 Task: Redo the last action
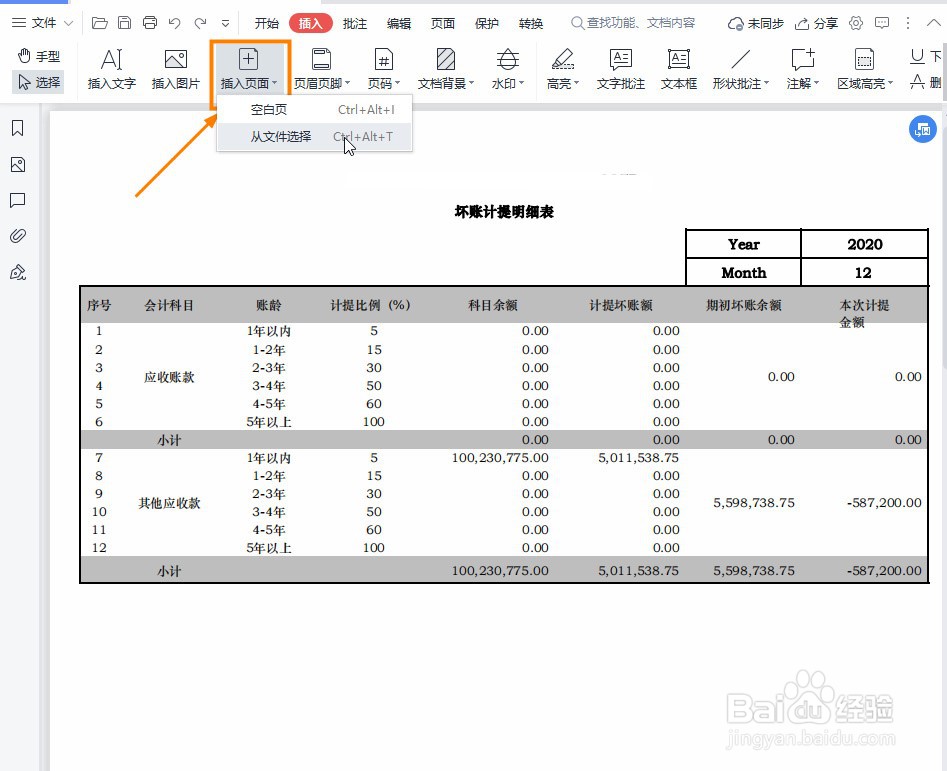click(200, 23)
